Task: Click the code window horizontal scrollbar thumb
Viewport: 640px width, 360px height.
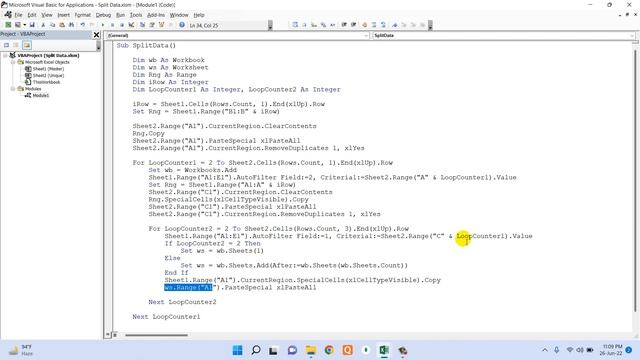Action: pos(156,335)
